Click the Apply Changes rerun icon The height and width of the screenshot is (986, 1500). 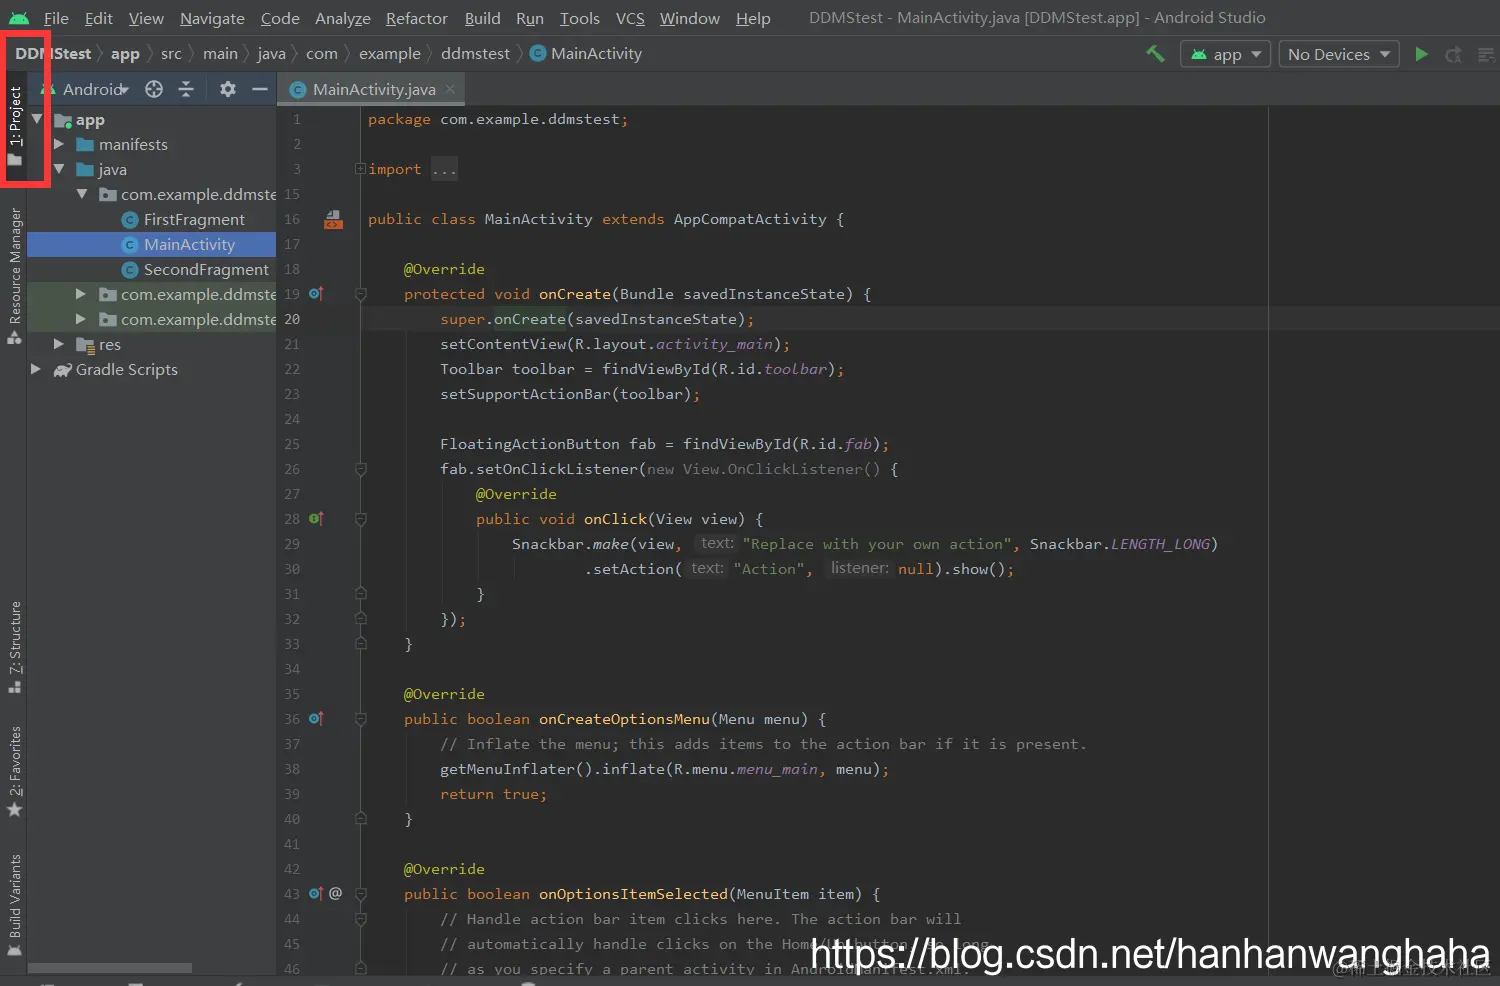(x=1454, y=54)
